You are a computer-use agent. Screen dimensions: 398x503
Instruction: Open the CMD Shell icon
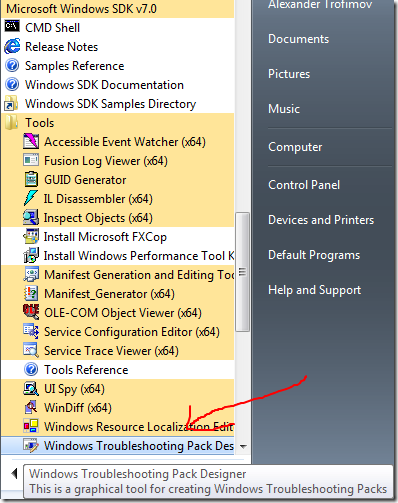[12, 26]
